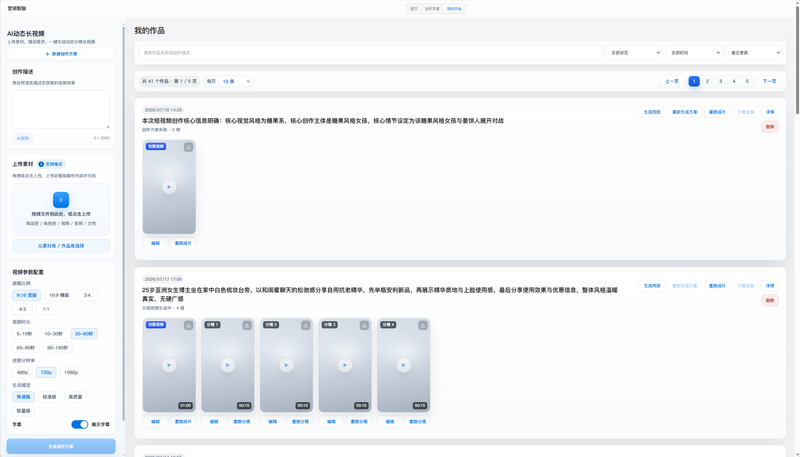Image resolution: width=800 pixels, height=457 pixels.
Task: Open the 全部状态 status filter dropdown
Action: click(x=633, y=53)
